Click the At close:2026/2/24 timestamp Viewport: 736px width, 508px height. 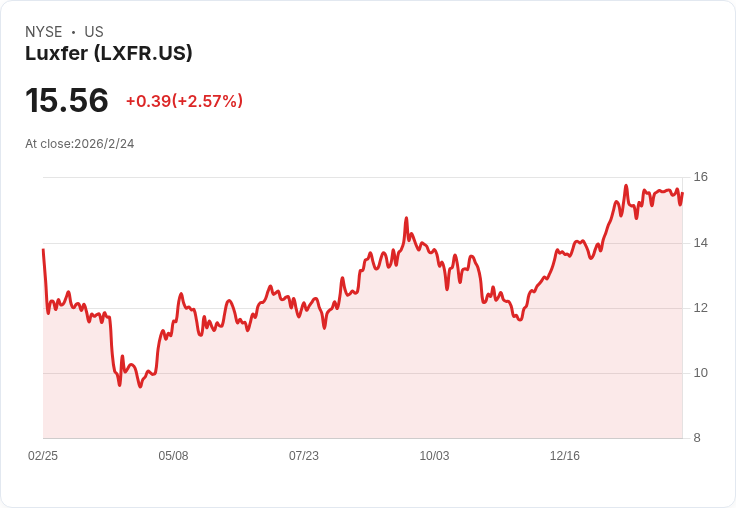coord(79,144)
